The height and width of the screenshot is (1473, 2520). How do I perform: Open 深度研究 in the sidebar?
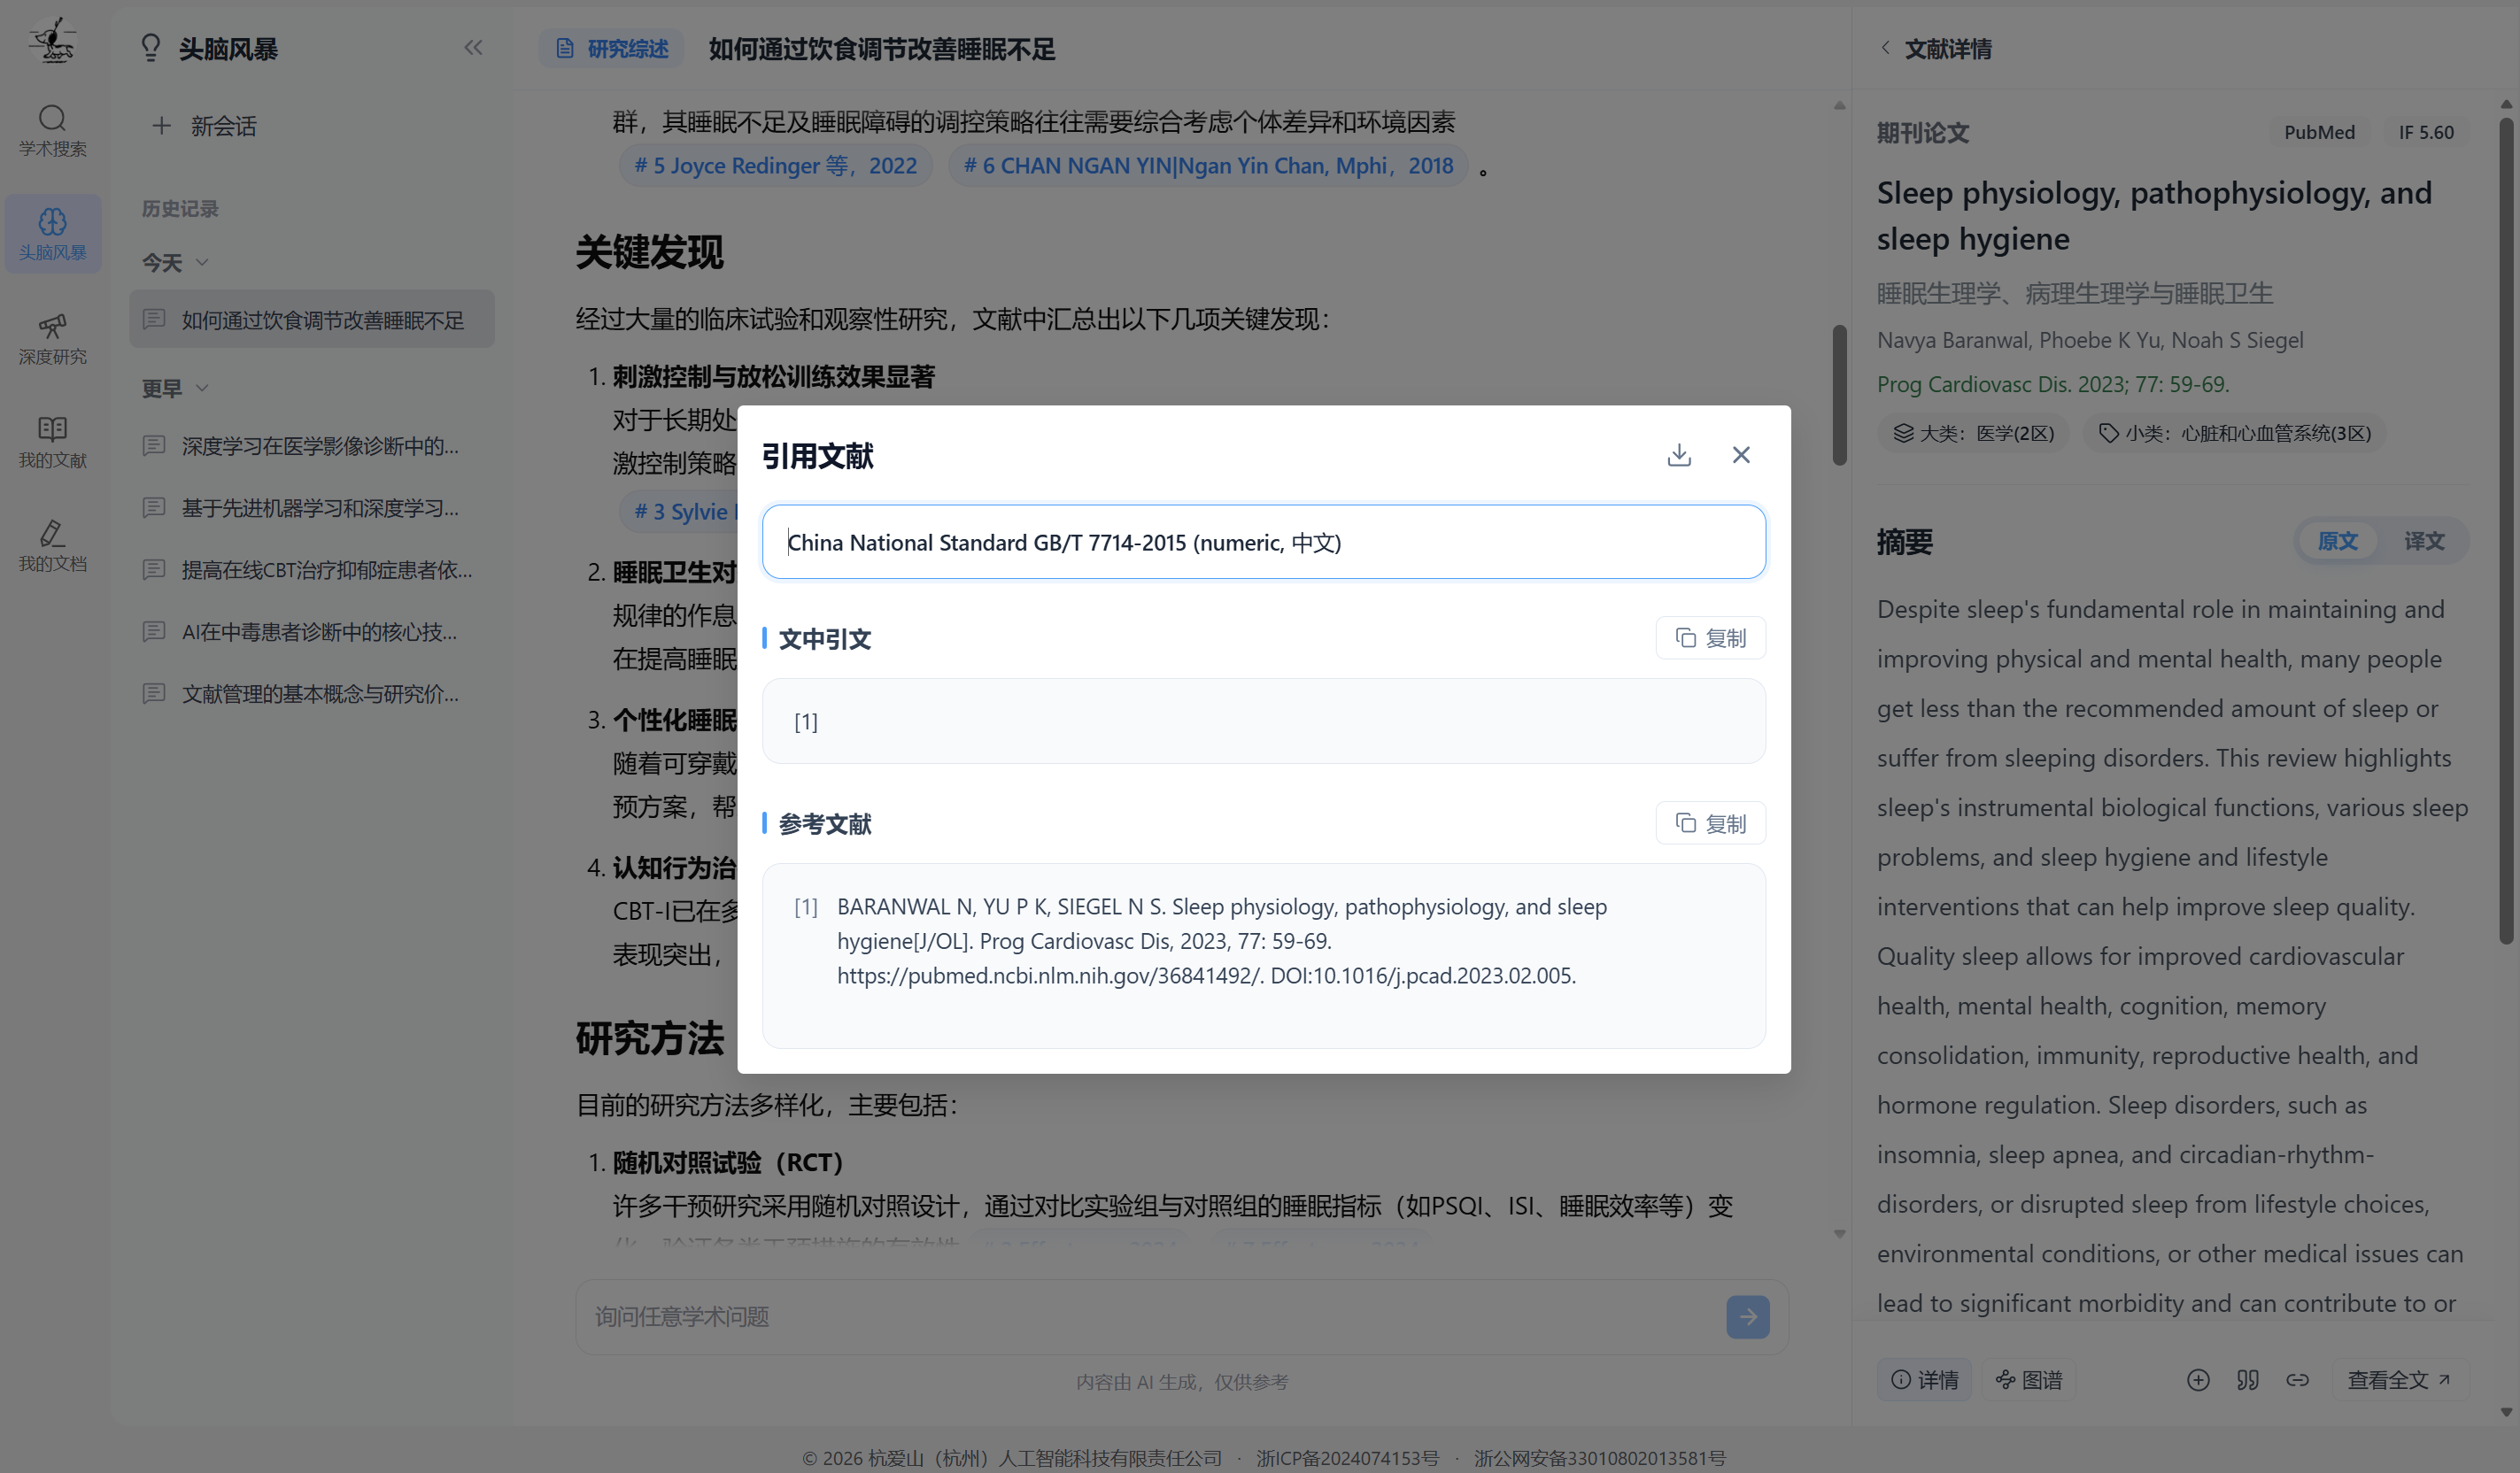pyautogui.click(x=52, y=340)
